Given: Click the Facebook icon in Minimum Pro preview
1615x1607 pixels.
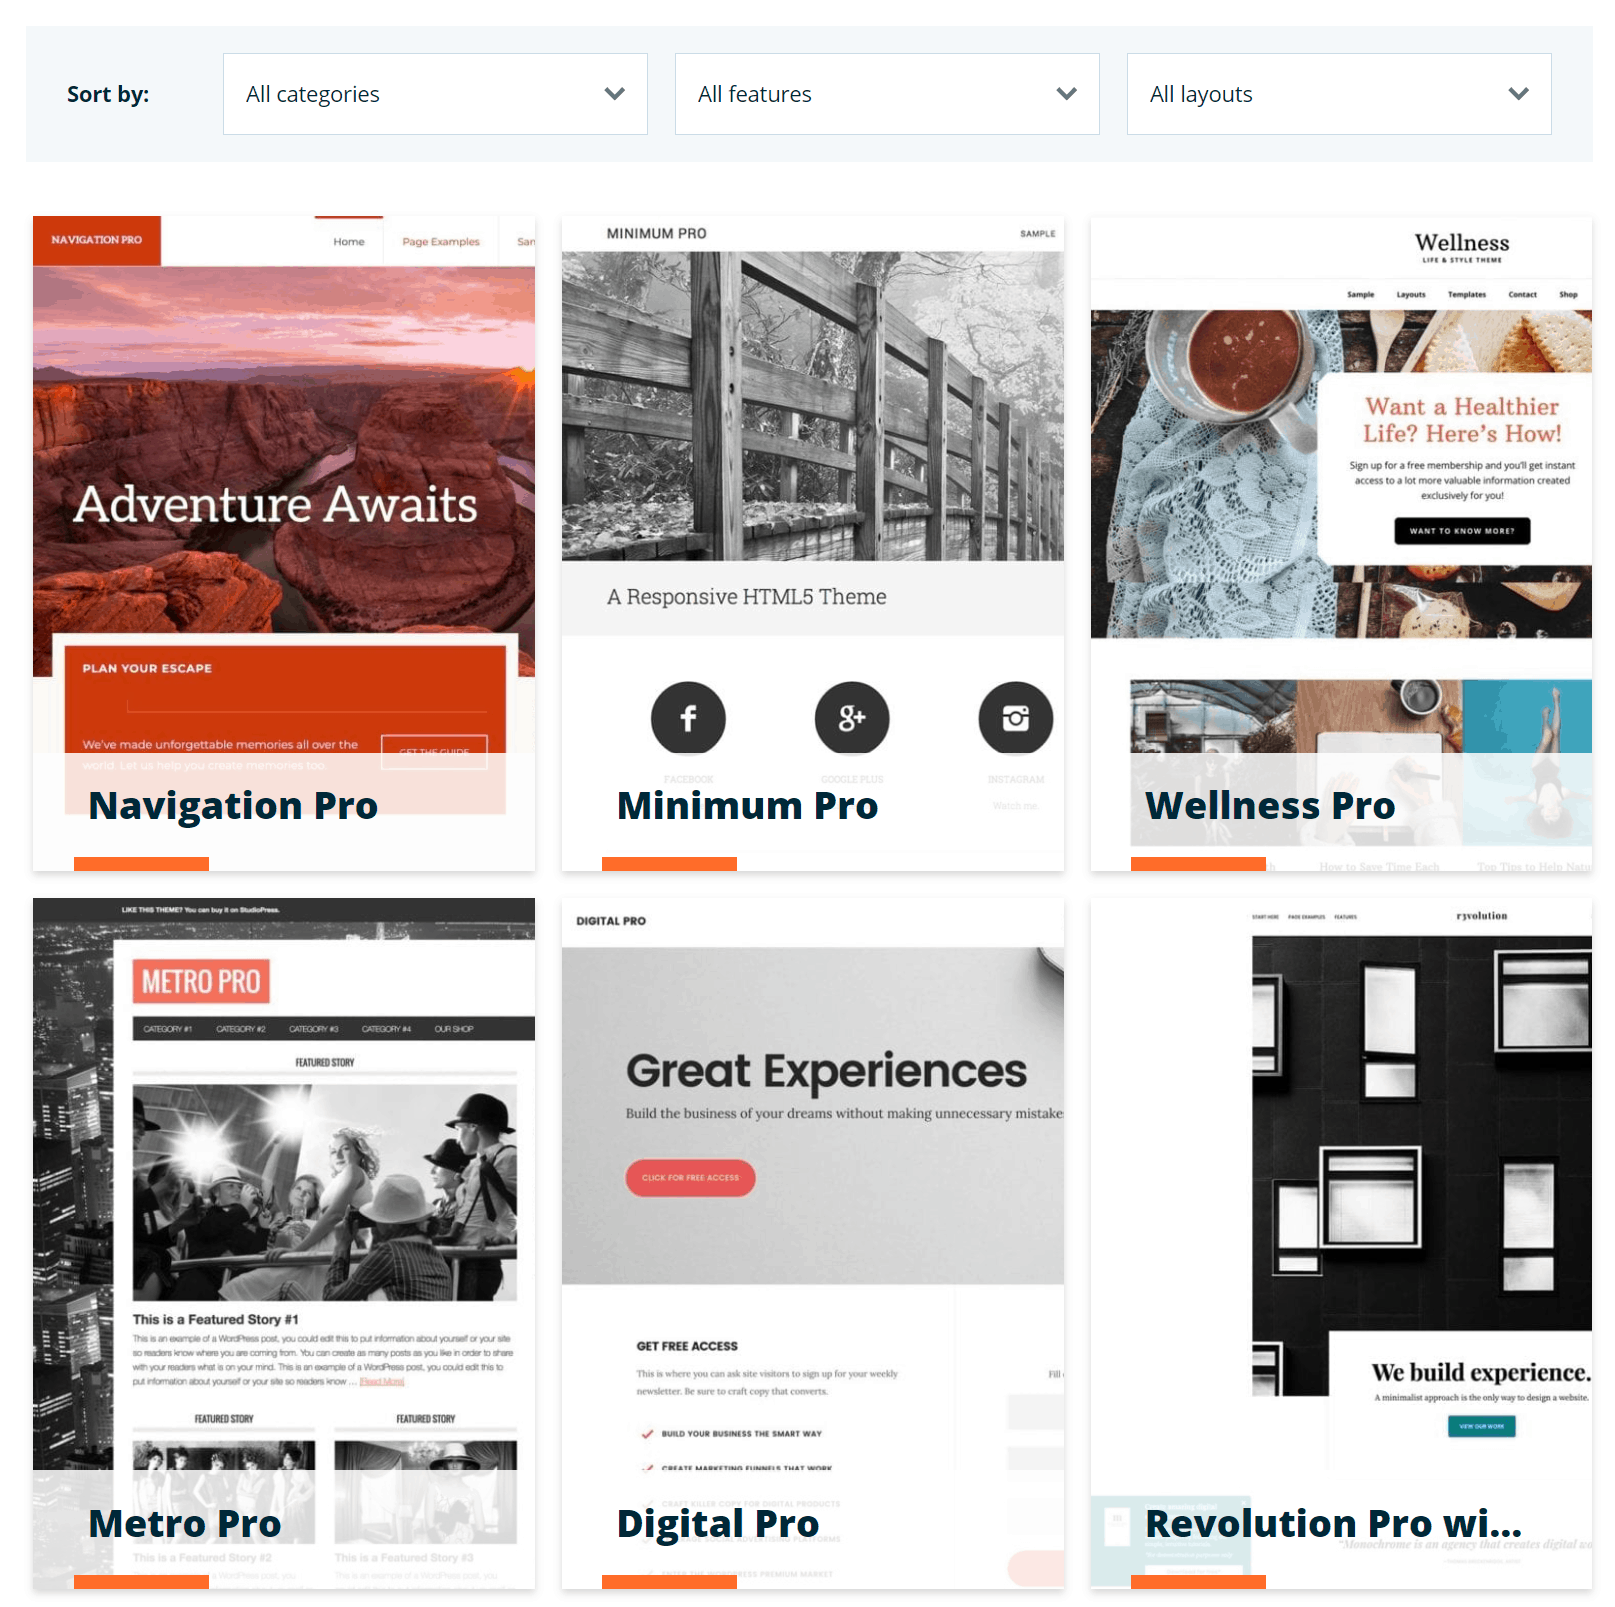Looking at the screenshot, I should tap(688, 718).
